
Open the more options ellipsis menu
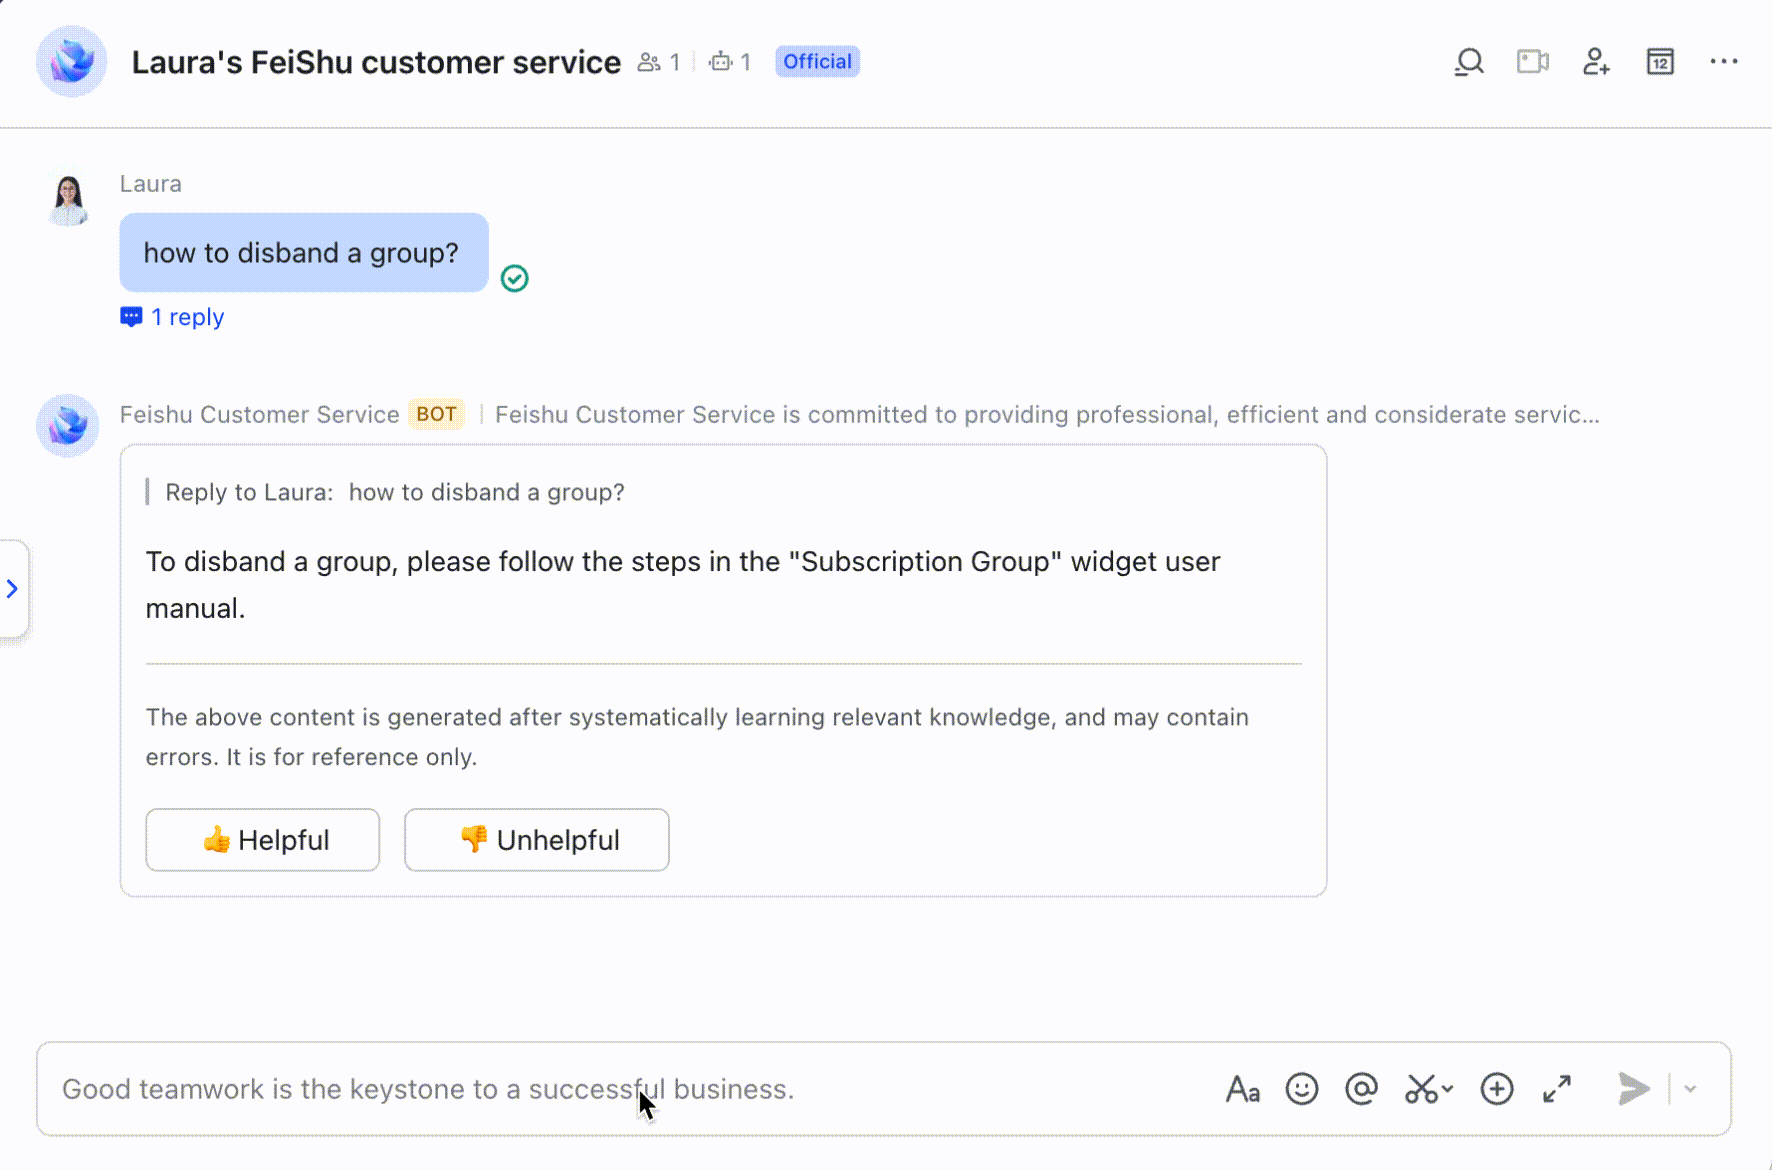point(1723,62)
